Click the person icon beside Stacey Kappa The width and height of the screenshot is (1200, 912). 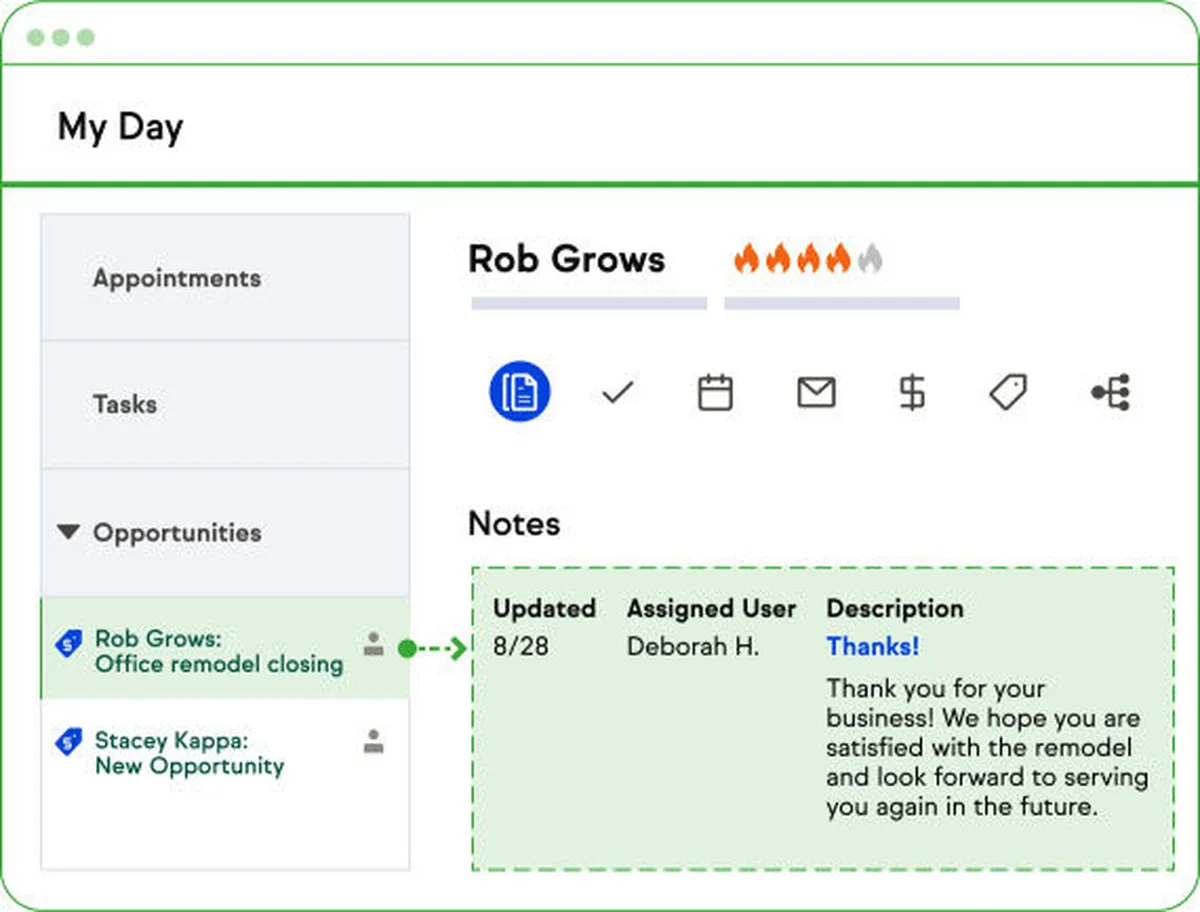374,741
